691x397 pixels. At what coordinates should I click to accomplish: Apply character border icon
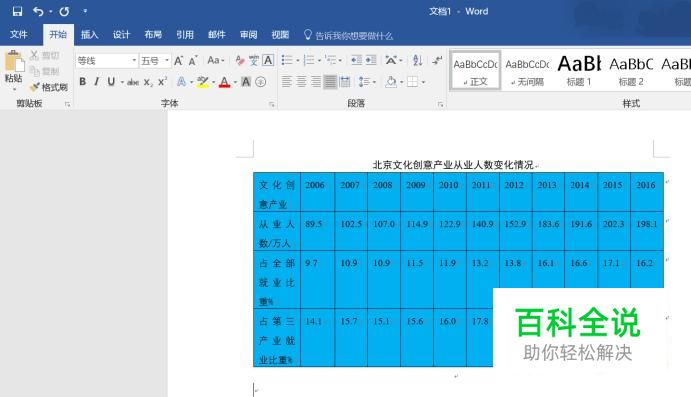[268, 60]
